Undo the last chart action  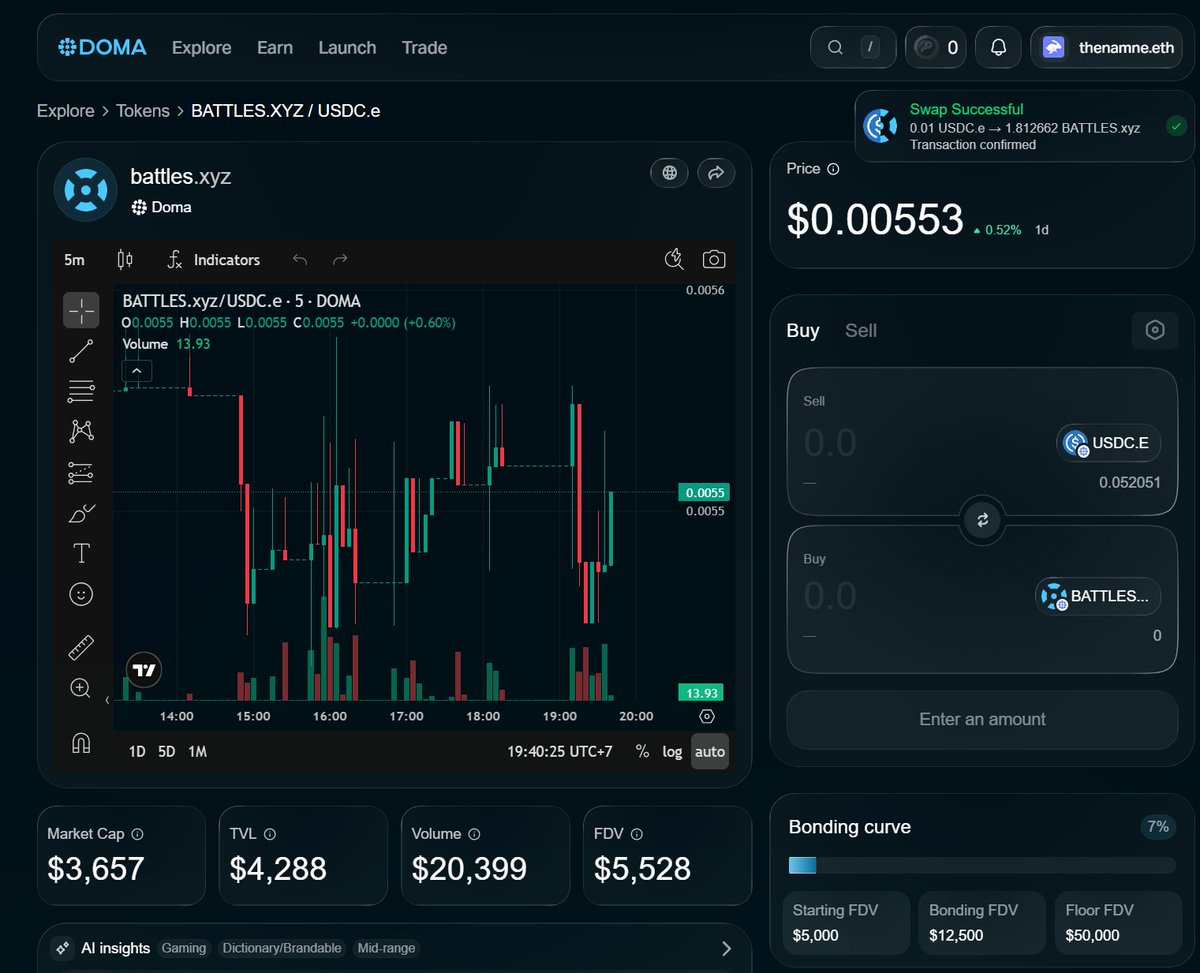point(300,260)
